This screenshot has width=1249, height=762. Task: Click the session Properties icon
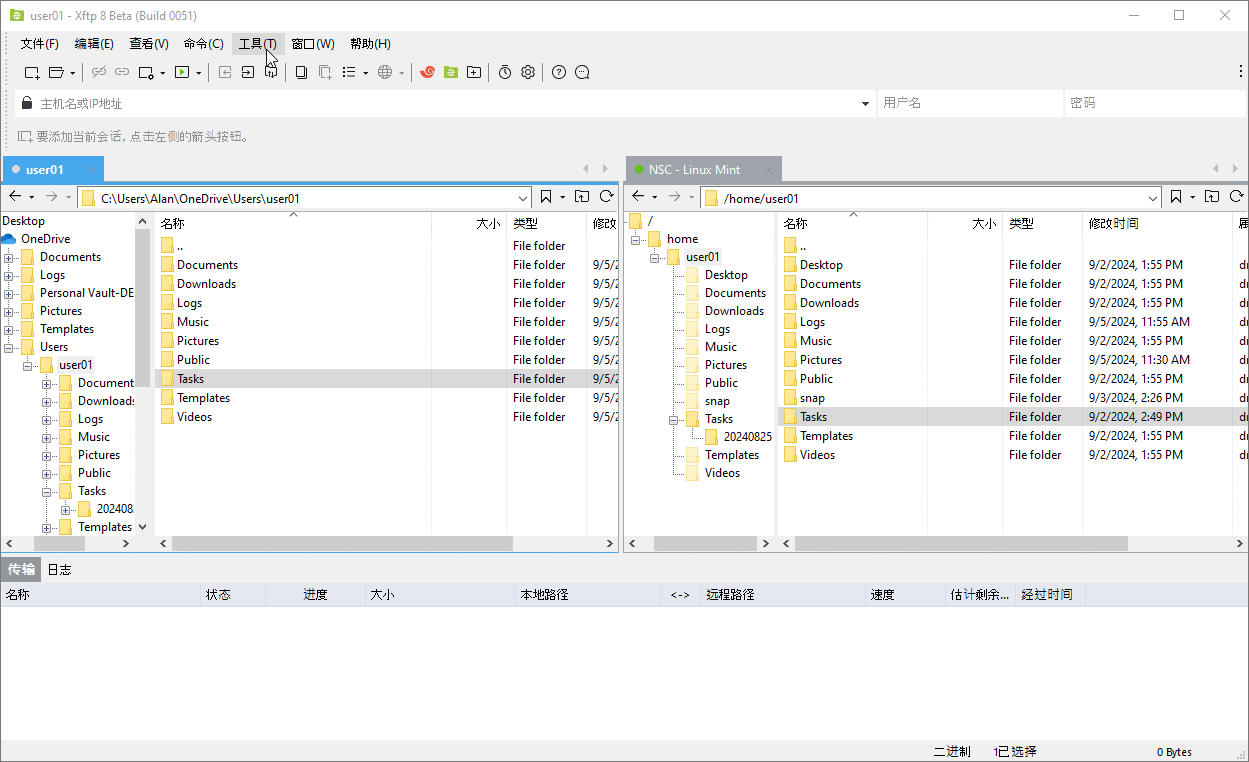(x=146, y=72)
